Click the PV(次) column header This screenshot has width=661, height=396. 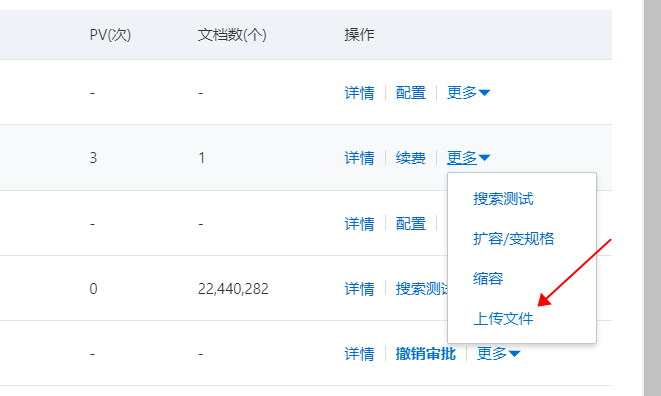coord(110,35)
